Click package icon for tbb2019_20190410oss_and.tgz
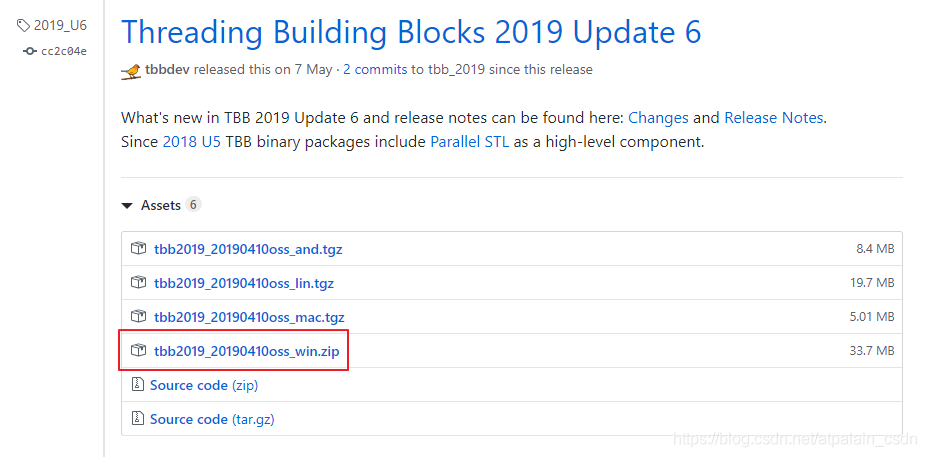This screenshot has width=926, height=457. coord(138,249)
